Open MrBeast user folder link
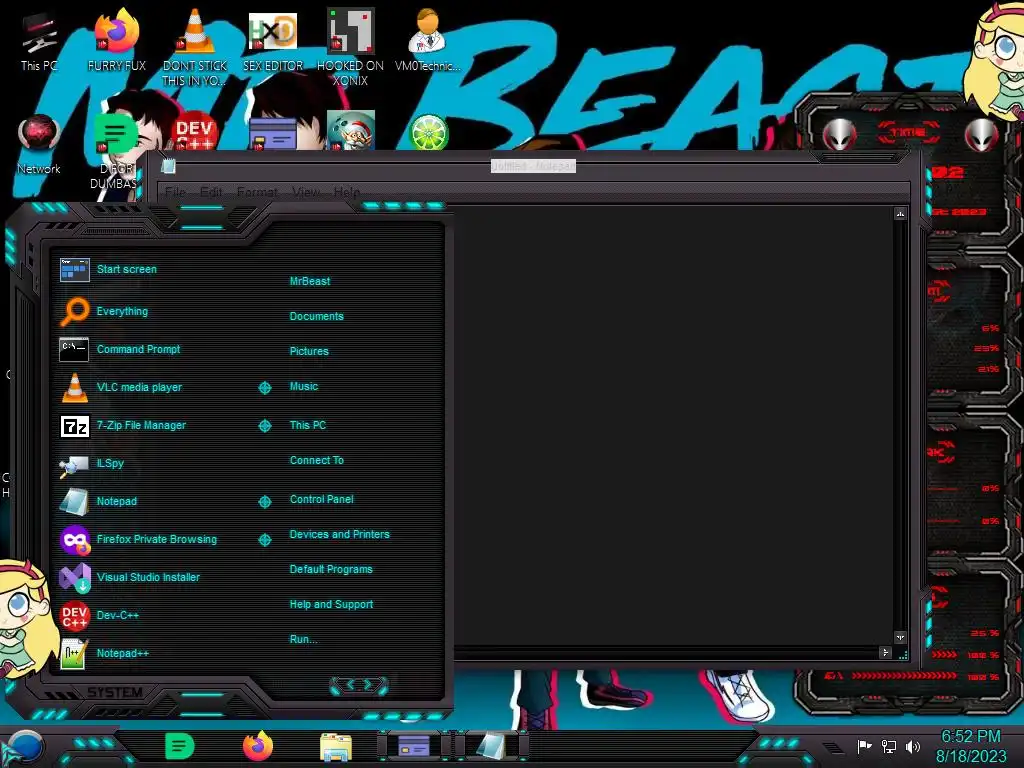The height and width of the screenshot is (768, 1024). 310,281
